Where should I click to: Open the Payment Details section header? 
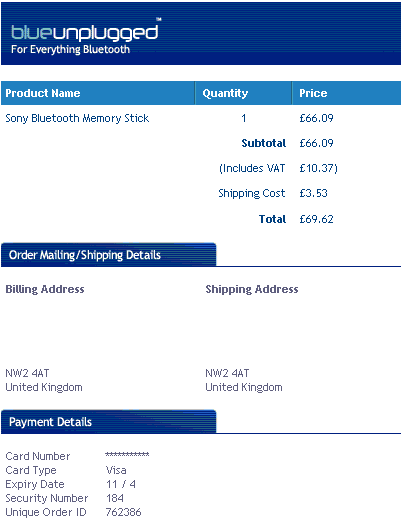click(109, 422)
